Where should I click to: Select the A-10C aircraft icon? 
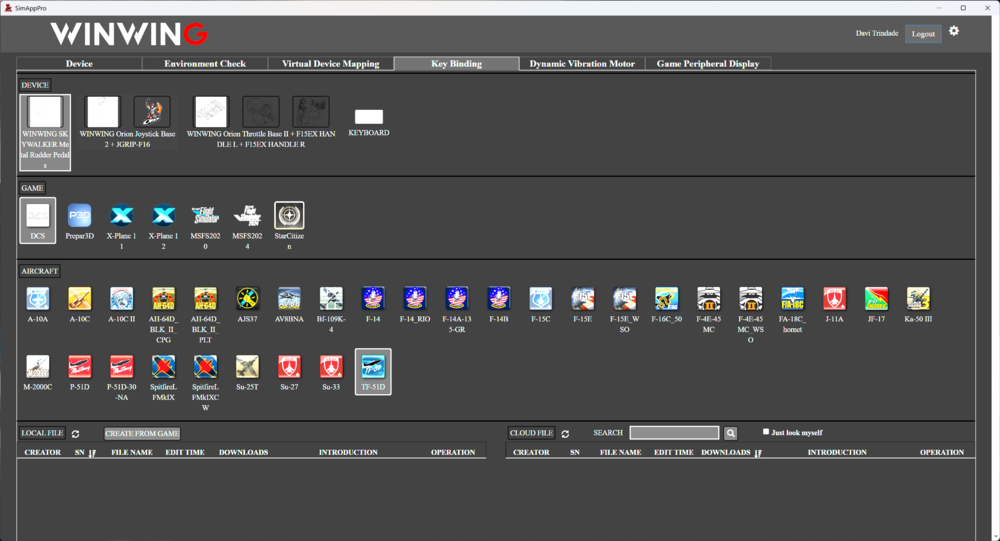80,299
